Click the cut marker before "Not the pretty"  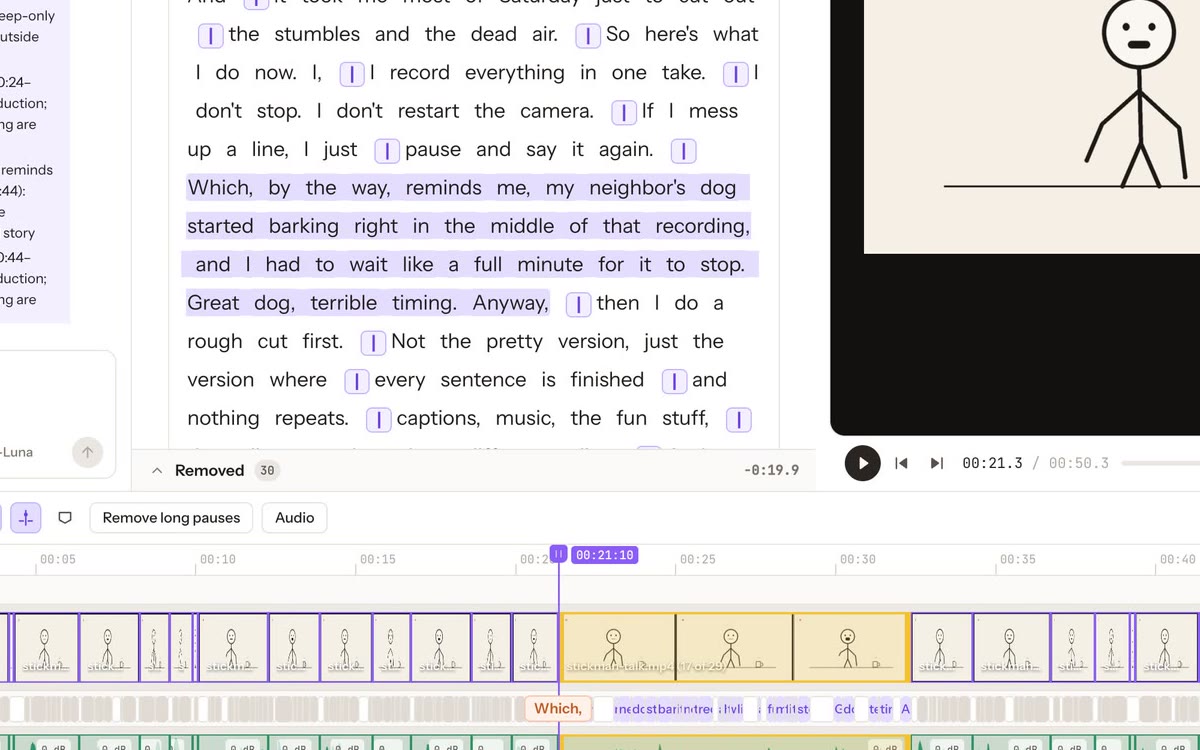click(373, 343)
